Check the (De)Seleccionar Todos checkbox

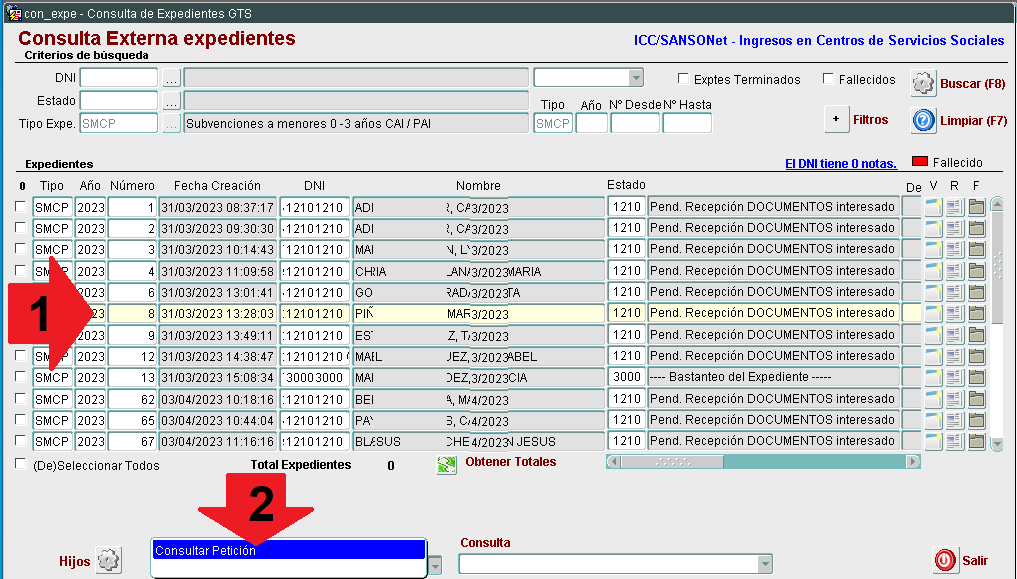[x=21, y=465]
